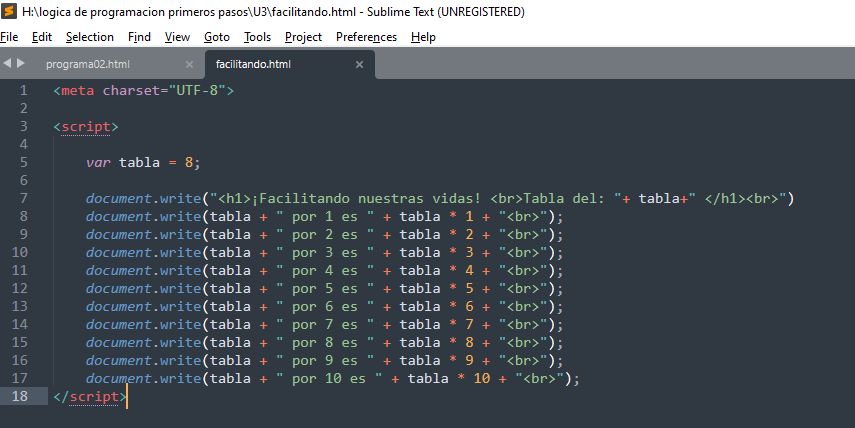Open the View menu
This screenshot has width=855, height=428.
click(177, 37)
